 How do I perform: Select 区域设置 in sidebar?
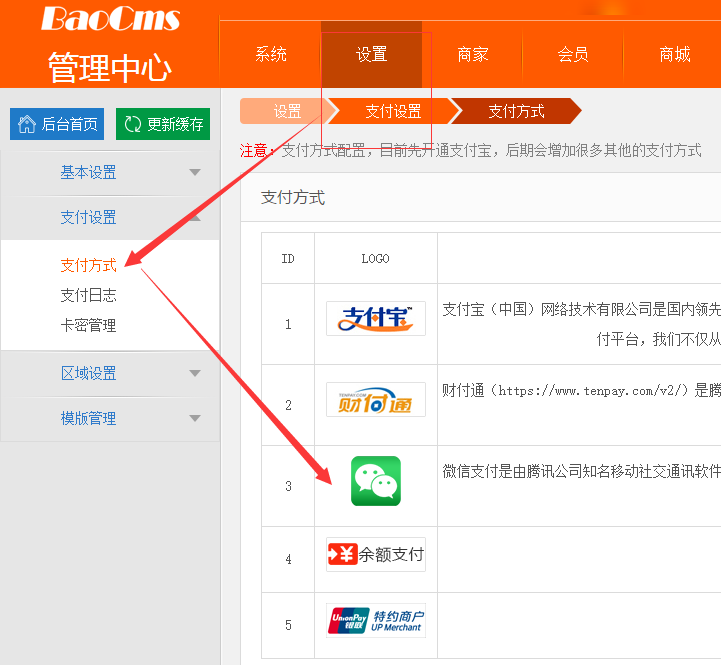[88, 373]
